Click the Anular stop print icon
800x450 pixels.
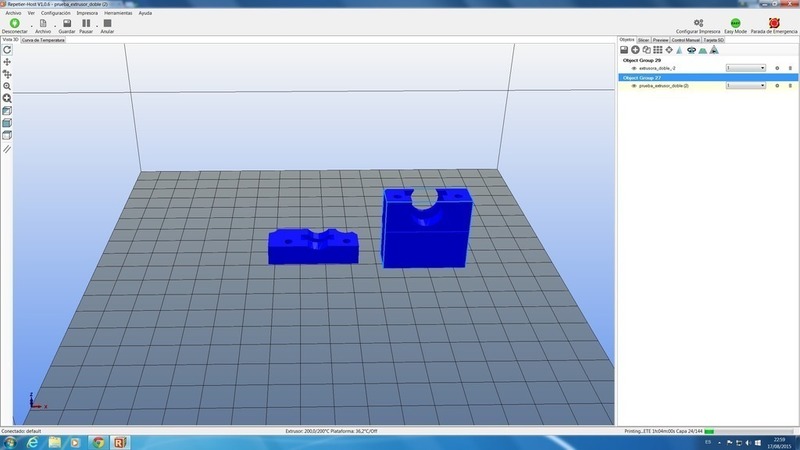click(107, 25)
